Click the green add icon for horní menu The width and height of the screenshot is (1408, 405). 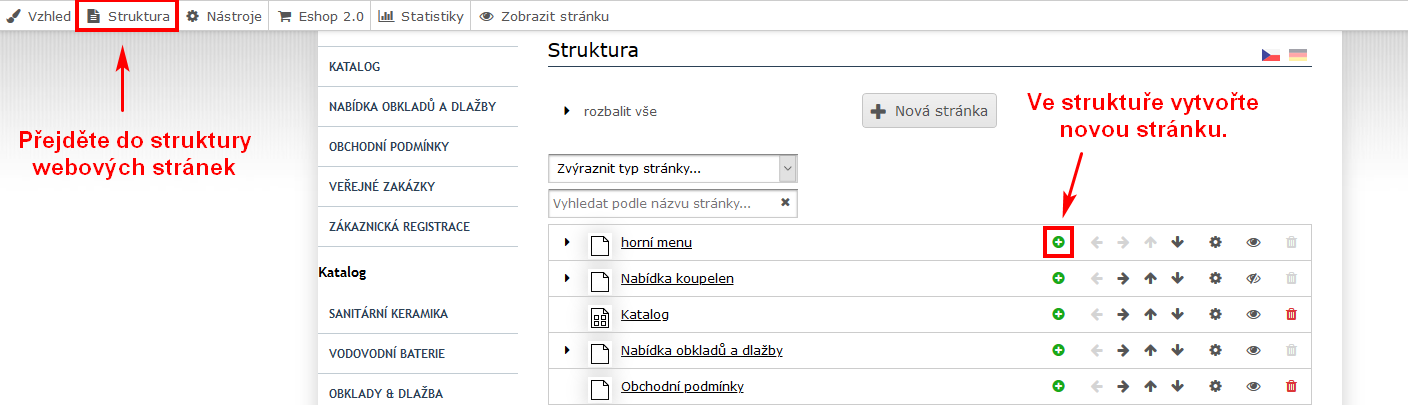1058,242
